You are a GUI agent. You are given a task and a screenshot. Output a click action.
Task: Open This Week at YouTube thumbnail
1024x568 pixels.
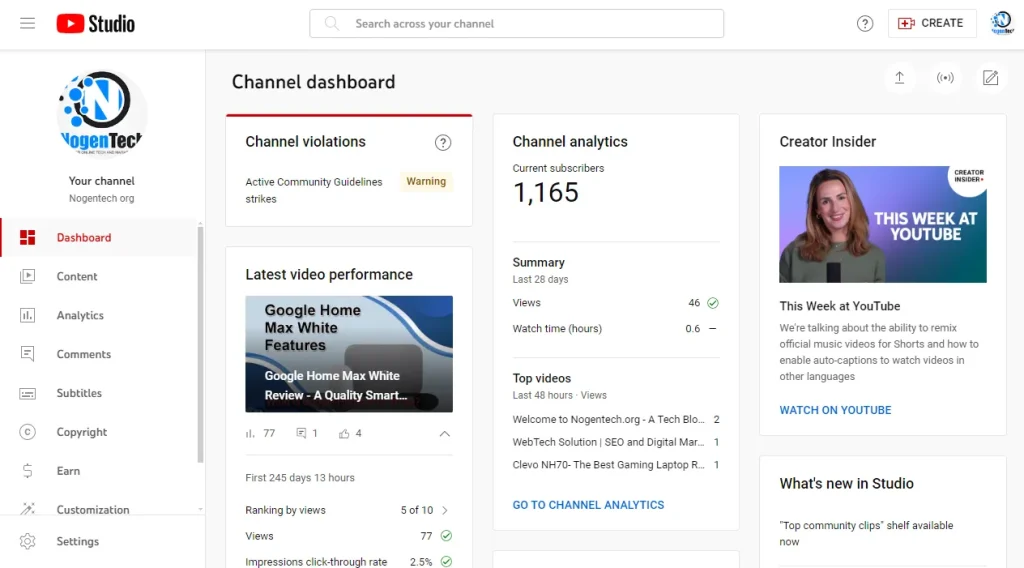pos(882,224)
